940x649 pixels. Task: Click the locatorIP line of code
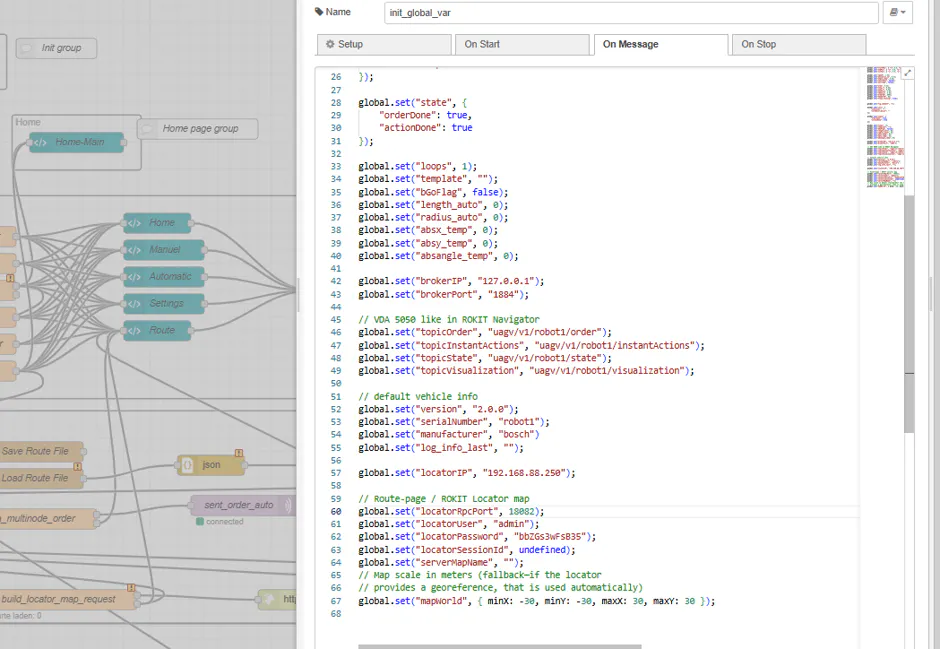click(467, 473)
